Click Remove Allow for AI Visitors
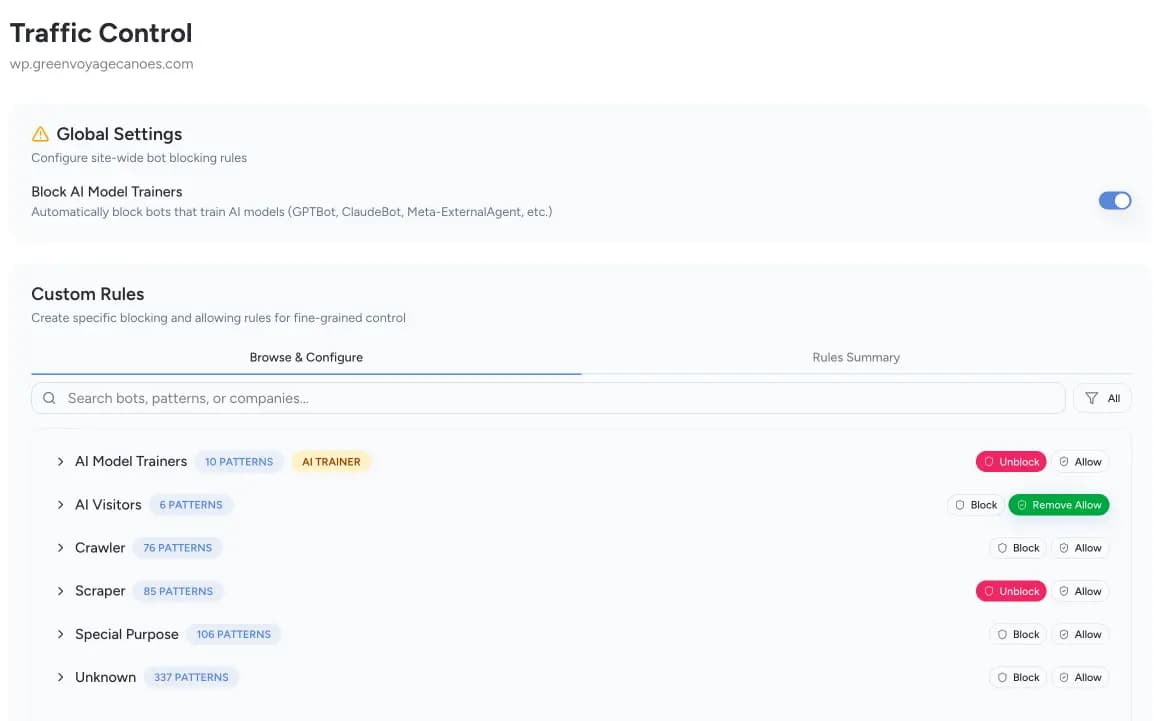Screen dimensions: 1168x721 point(1058,504)
